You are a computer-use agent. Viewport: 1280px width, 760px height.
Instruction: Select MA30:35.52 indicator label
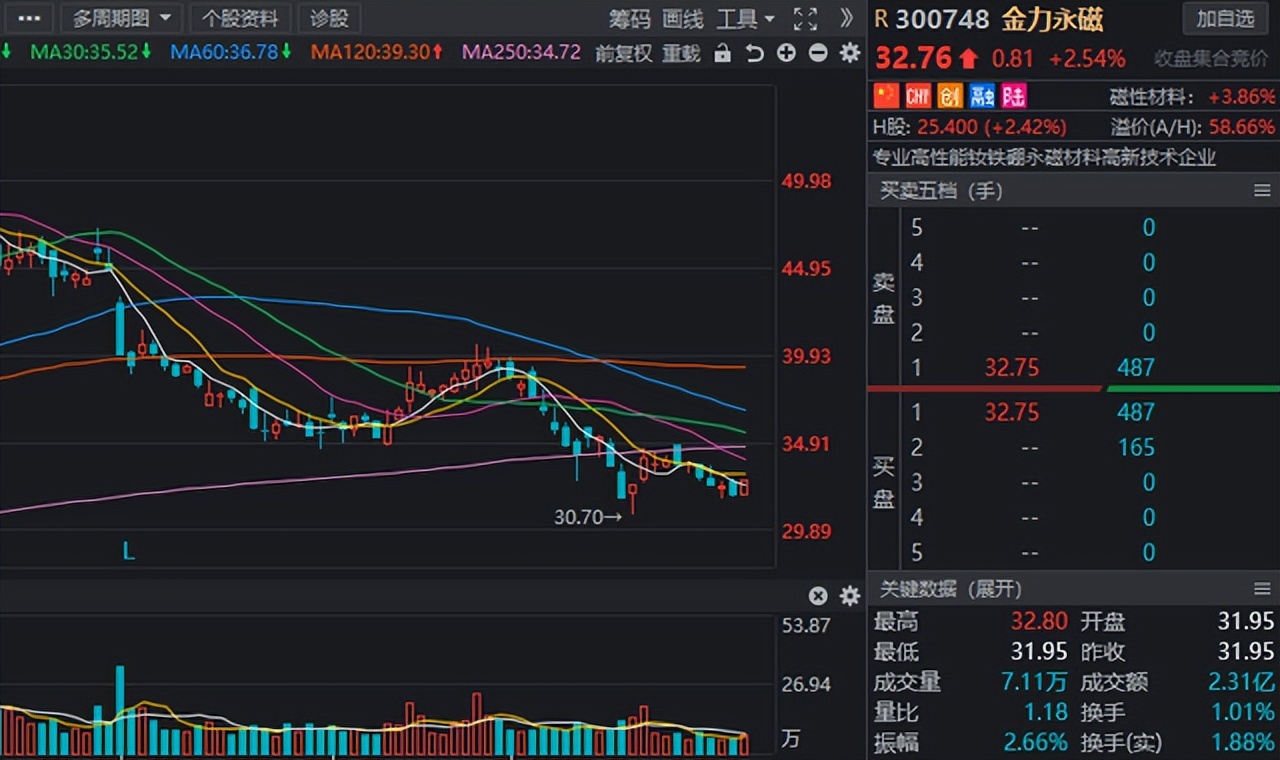91,52
